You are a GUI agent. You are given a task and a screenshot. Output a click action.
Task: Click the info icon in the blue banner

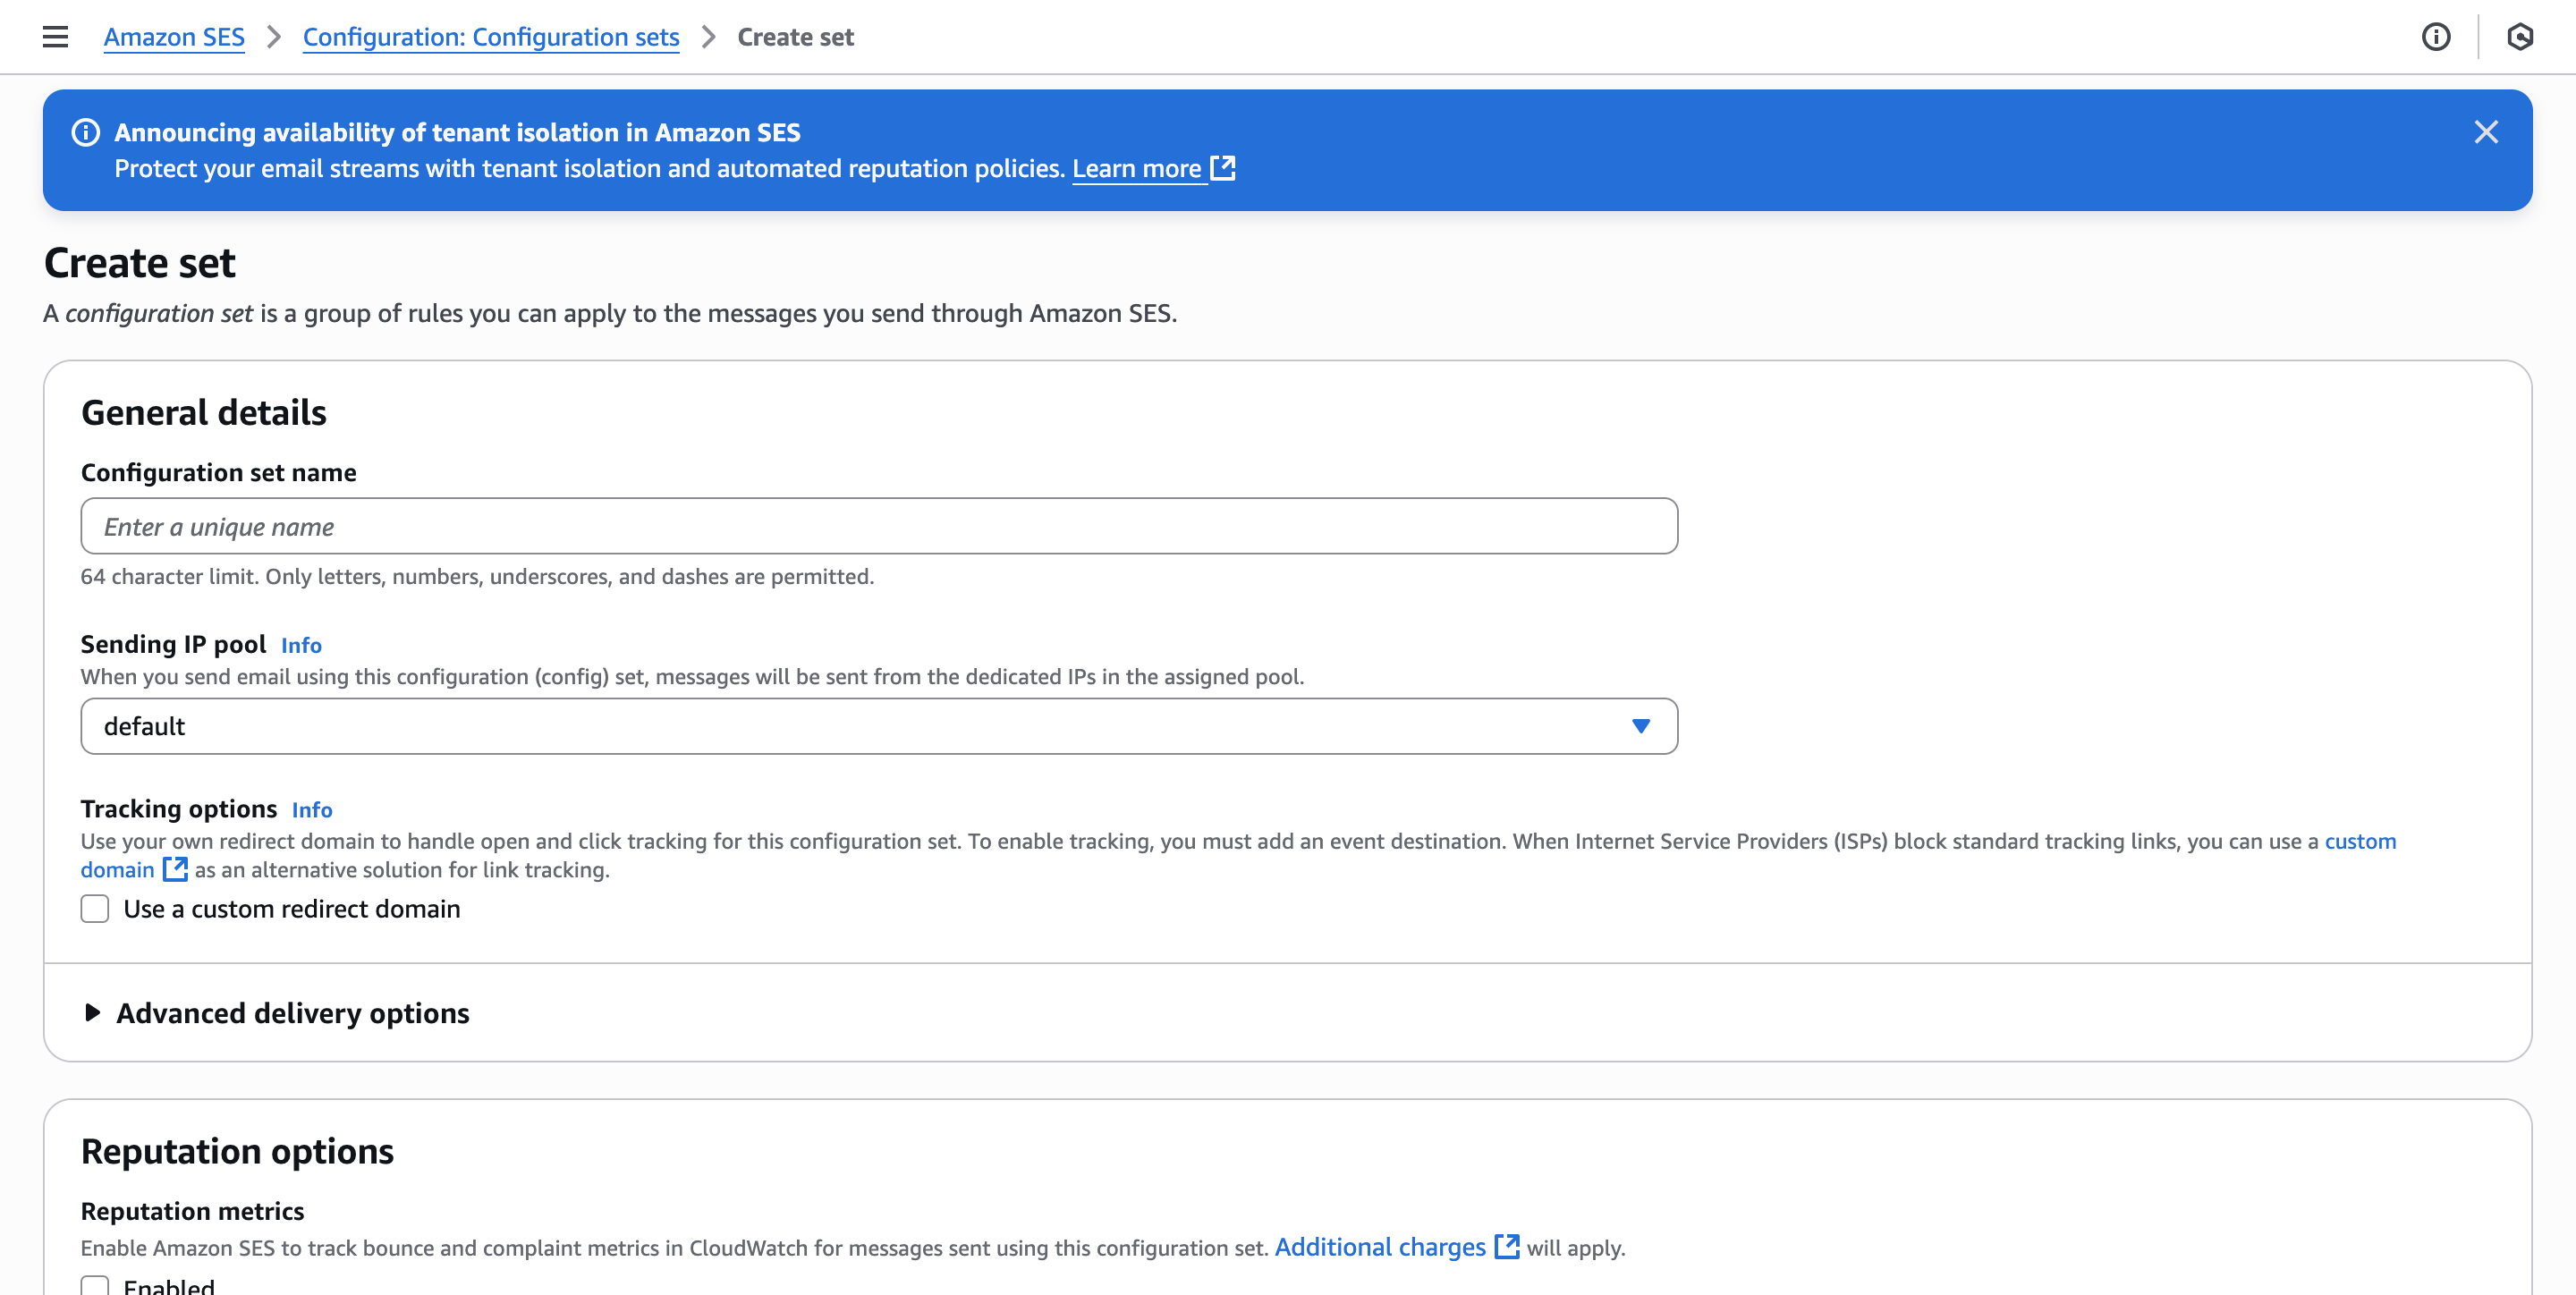[x=86, y=132]
